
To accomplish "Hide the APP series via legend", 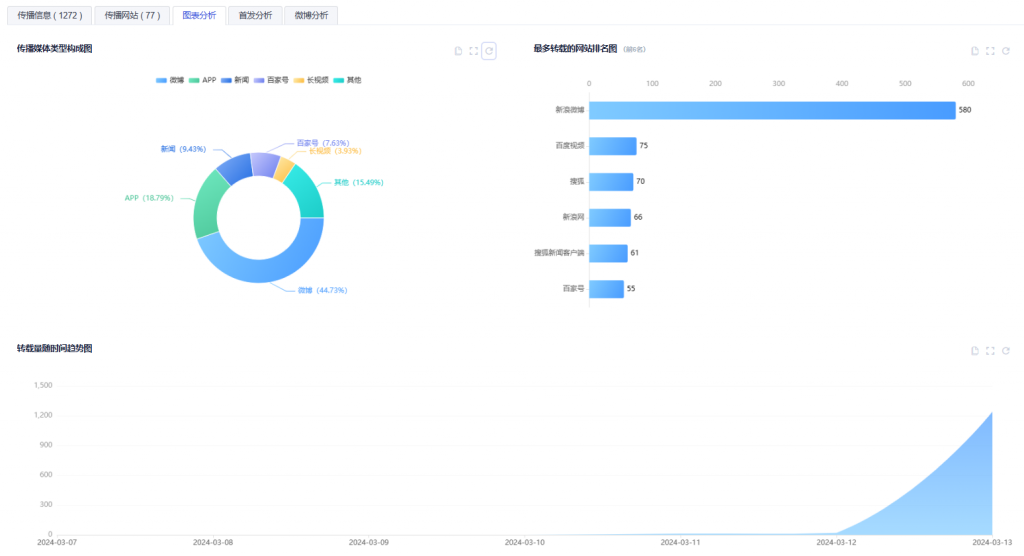I will tap(202, 80).
